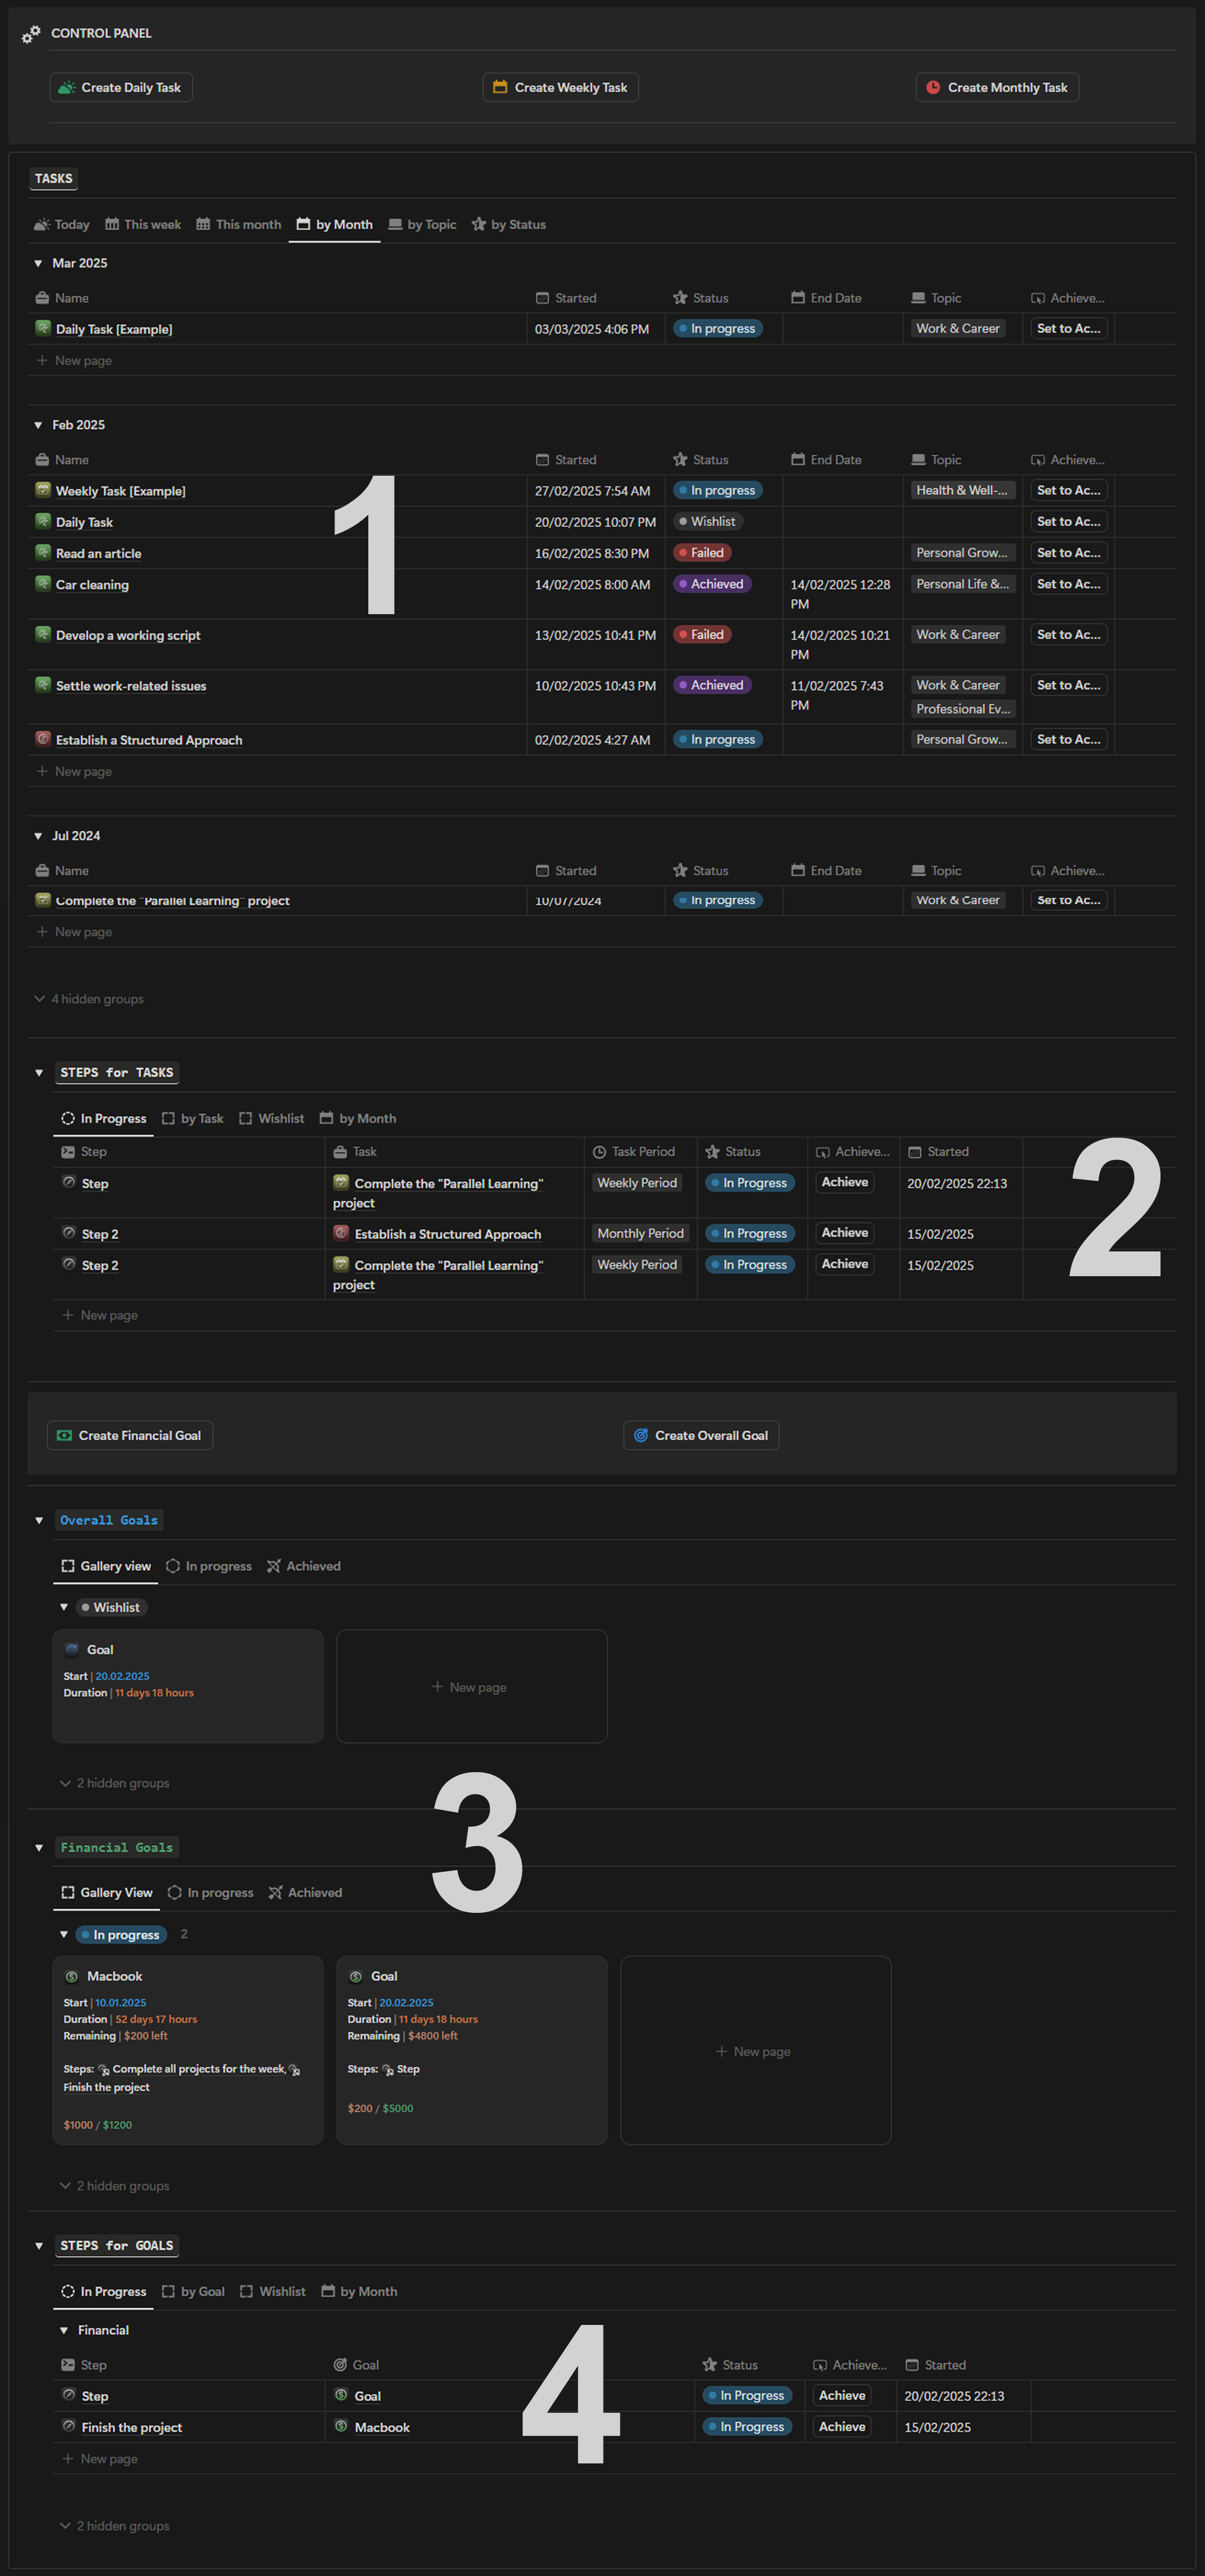This screenshot has height=2576, width=1205.
Task: Collapse the STEPS for TASKS section
Action: pyautogui.click(x=39, y=1072)
